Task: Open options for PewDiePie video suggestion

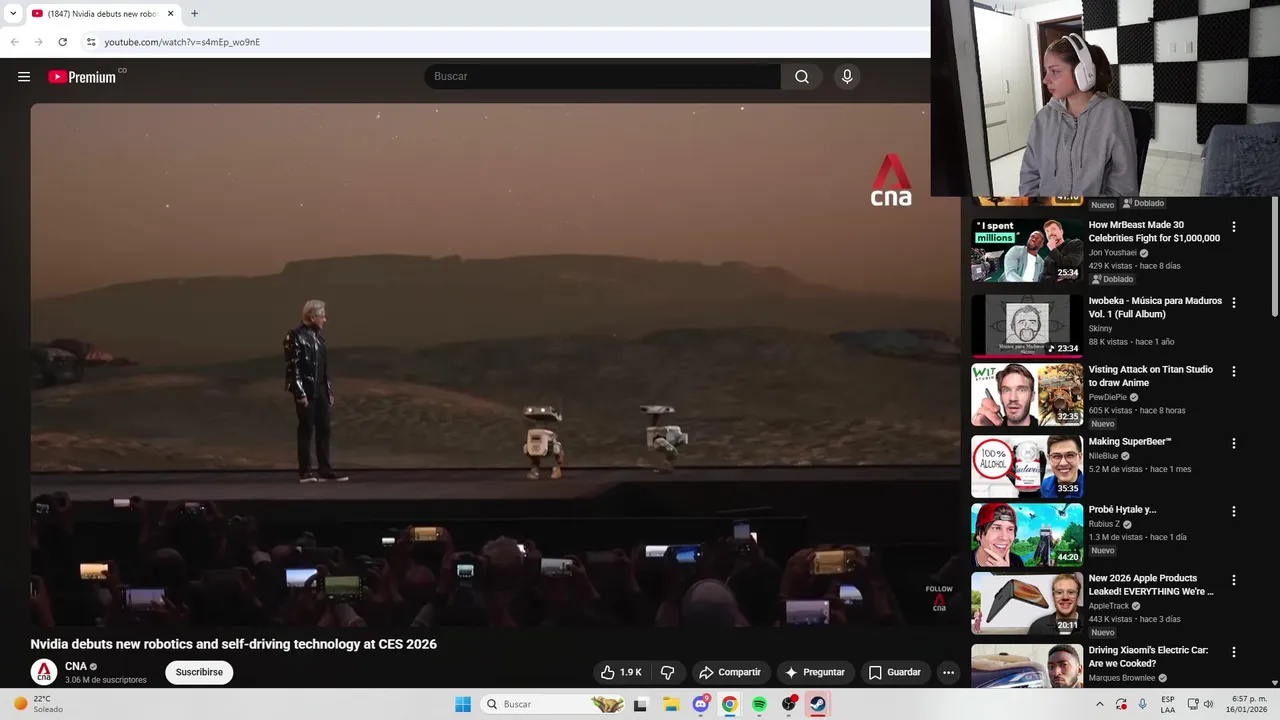Action: (x=1233, y=371)
